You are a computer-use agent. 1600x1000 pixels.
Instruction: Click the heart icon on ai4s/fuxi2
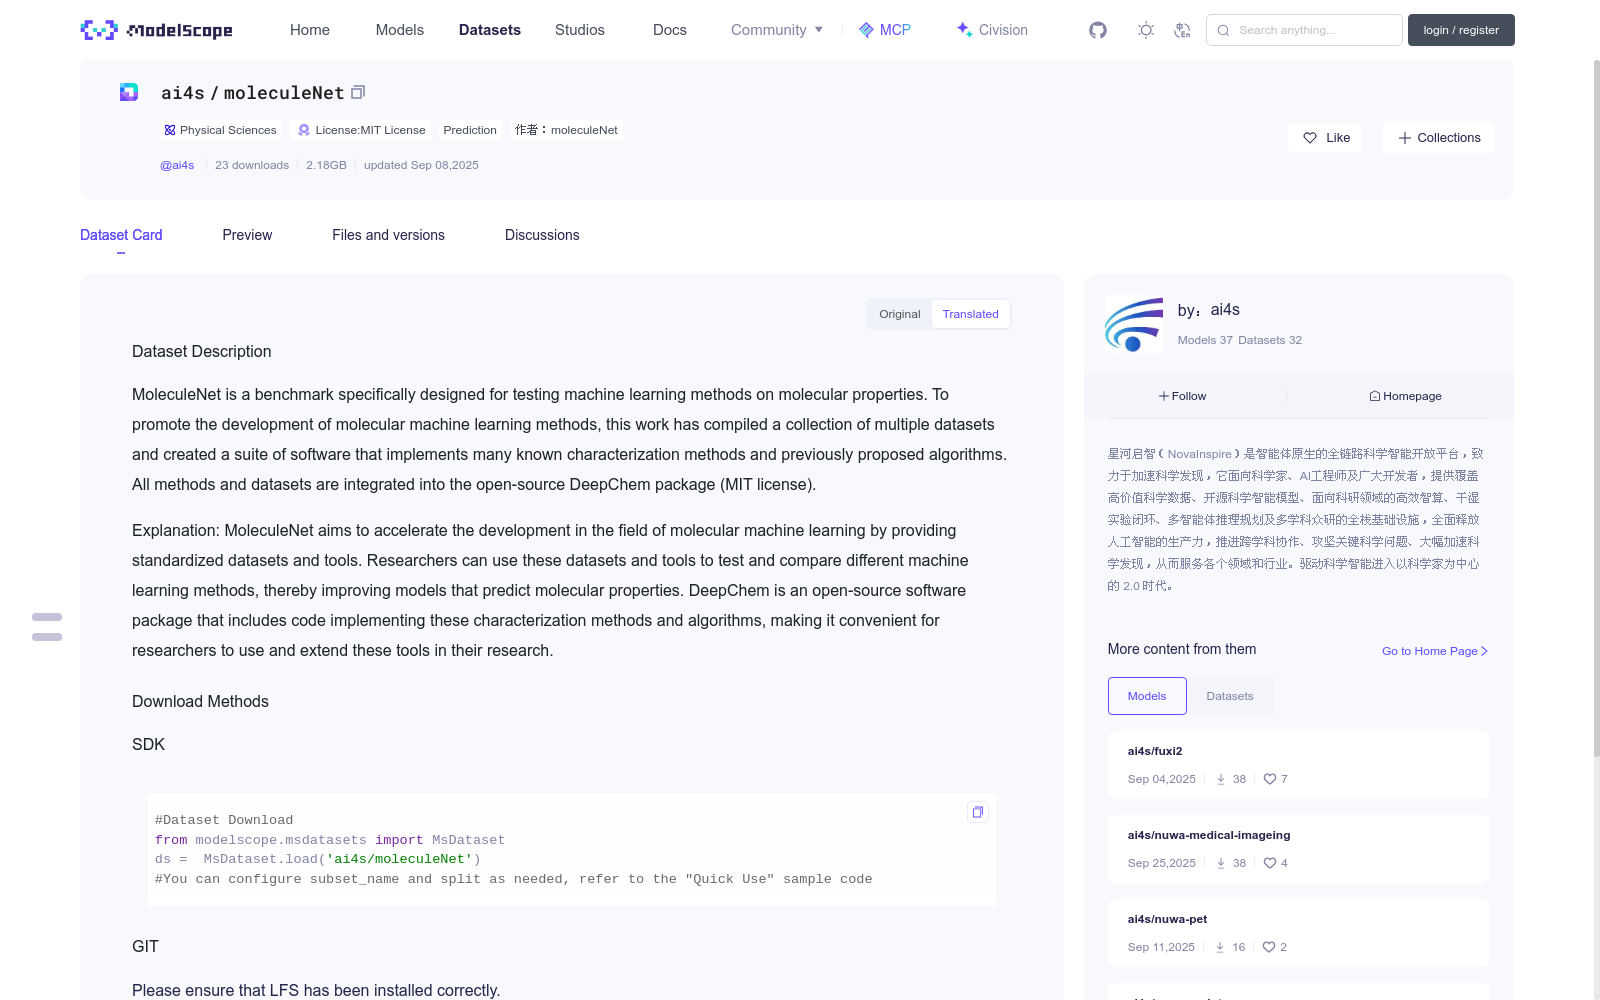pos(1270,779)
